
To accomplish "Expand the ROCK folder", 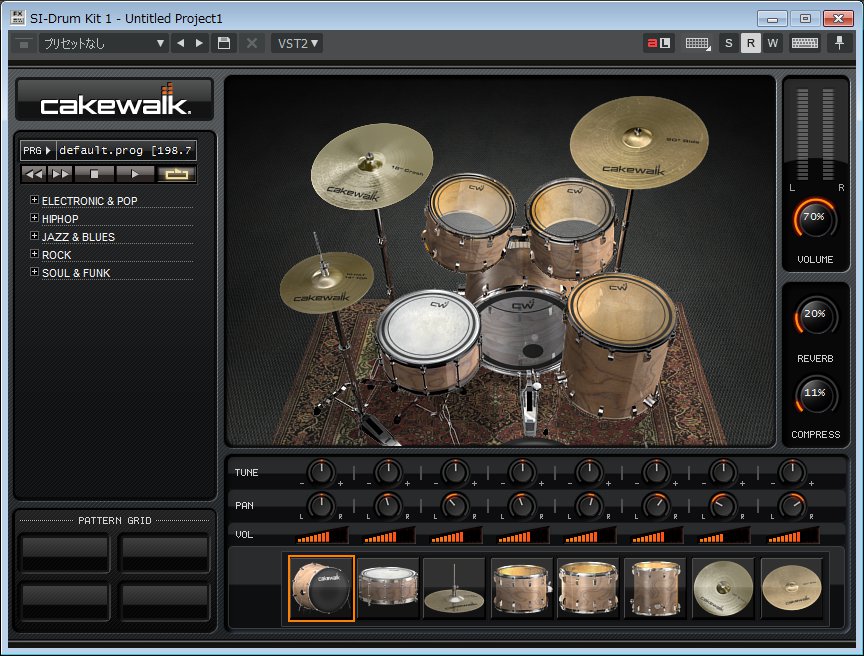I will [x=34, y=254].
